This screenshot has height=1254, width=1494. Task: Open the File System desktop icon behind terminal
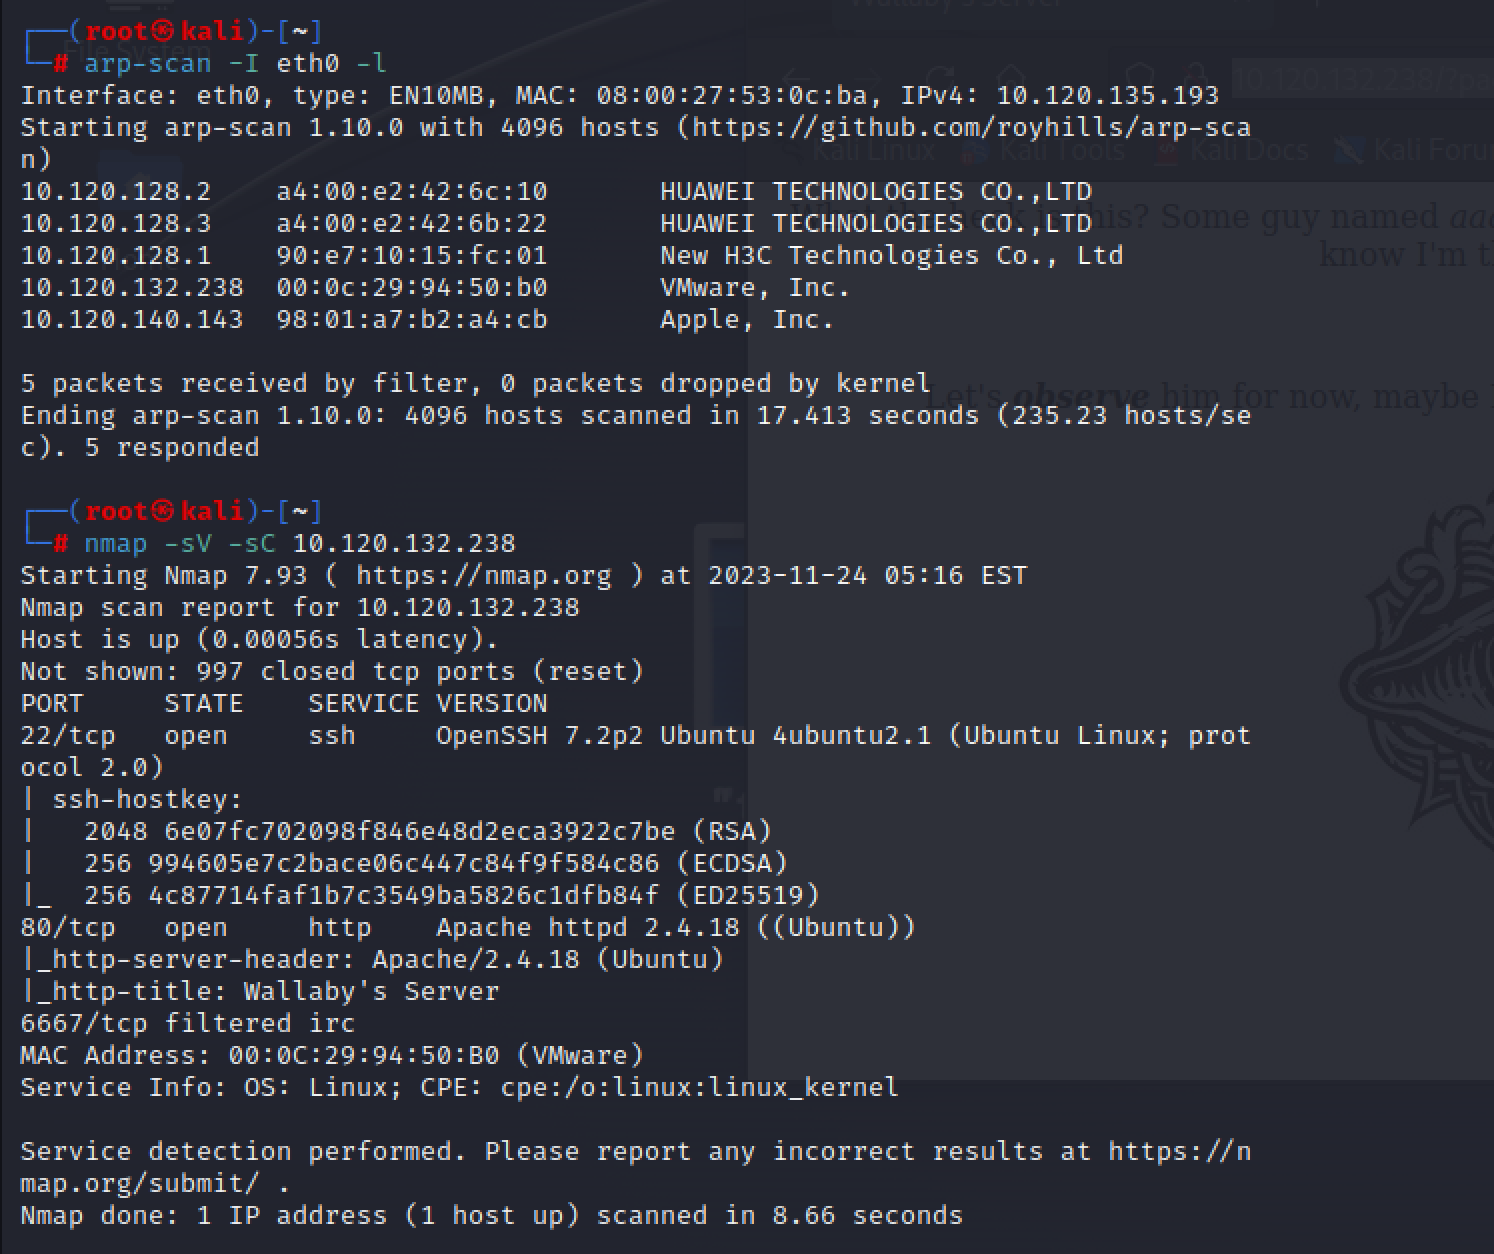pos(130,50)
